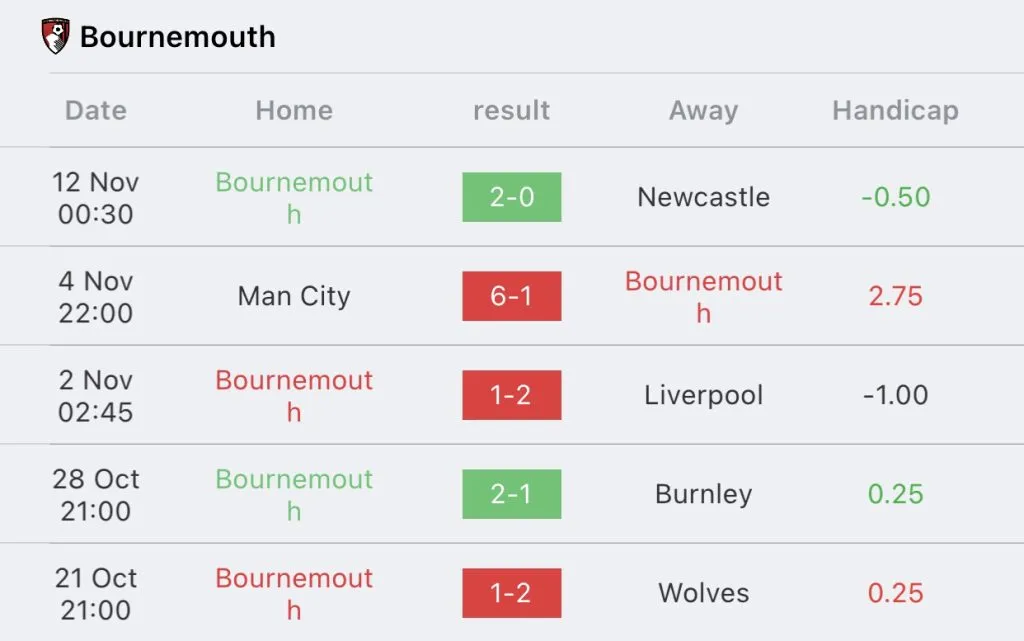The width and height of the screenshot is (1024, 641).
Task: Select the Home column header
Action: (294, 110)
